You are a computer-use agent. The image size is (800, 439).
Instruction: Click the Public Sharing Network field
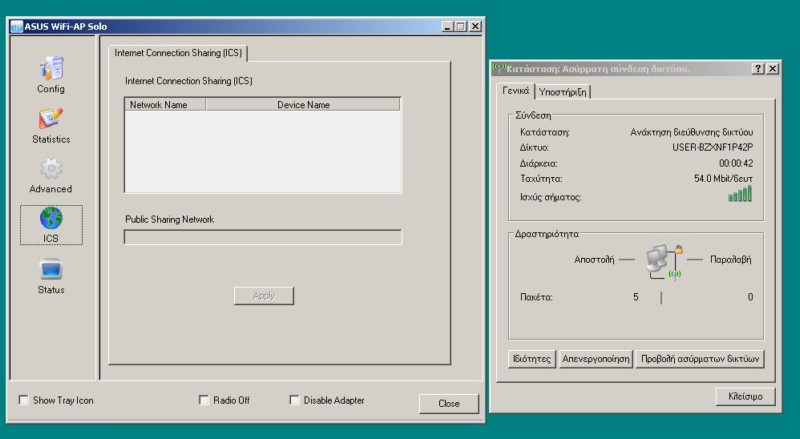(263, 237)
